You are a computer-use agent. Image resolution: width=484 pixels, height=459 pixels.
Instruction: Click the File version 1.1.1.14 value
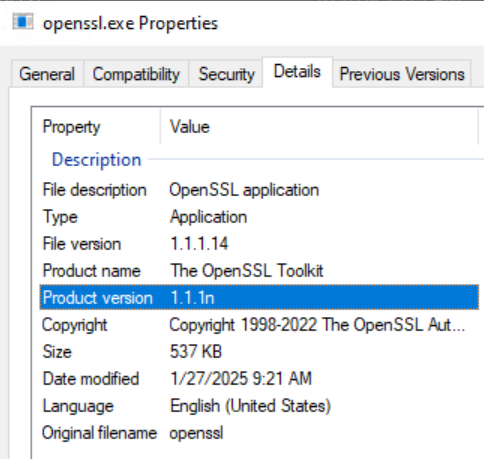click(x=199, y=244)
